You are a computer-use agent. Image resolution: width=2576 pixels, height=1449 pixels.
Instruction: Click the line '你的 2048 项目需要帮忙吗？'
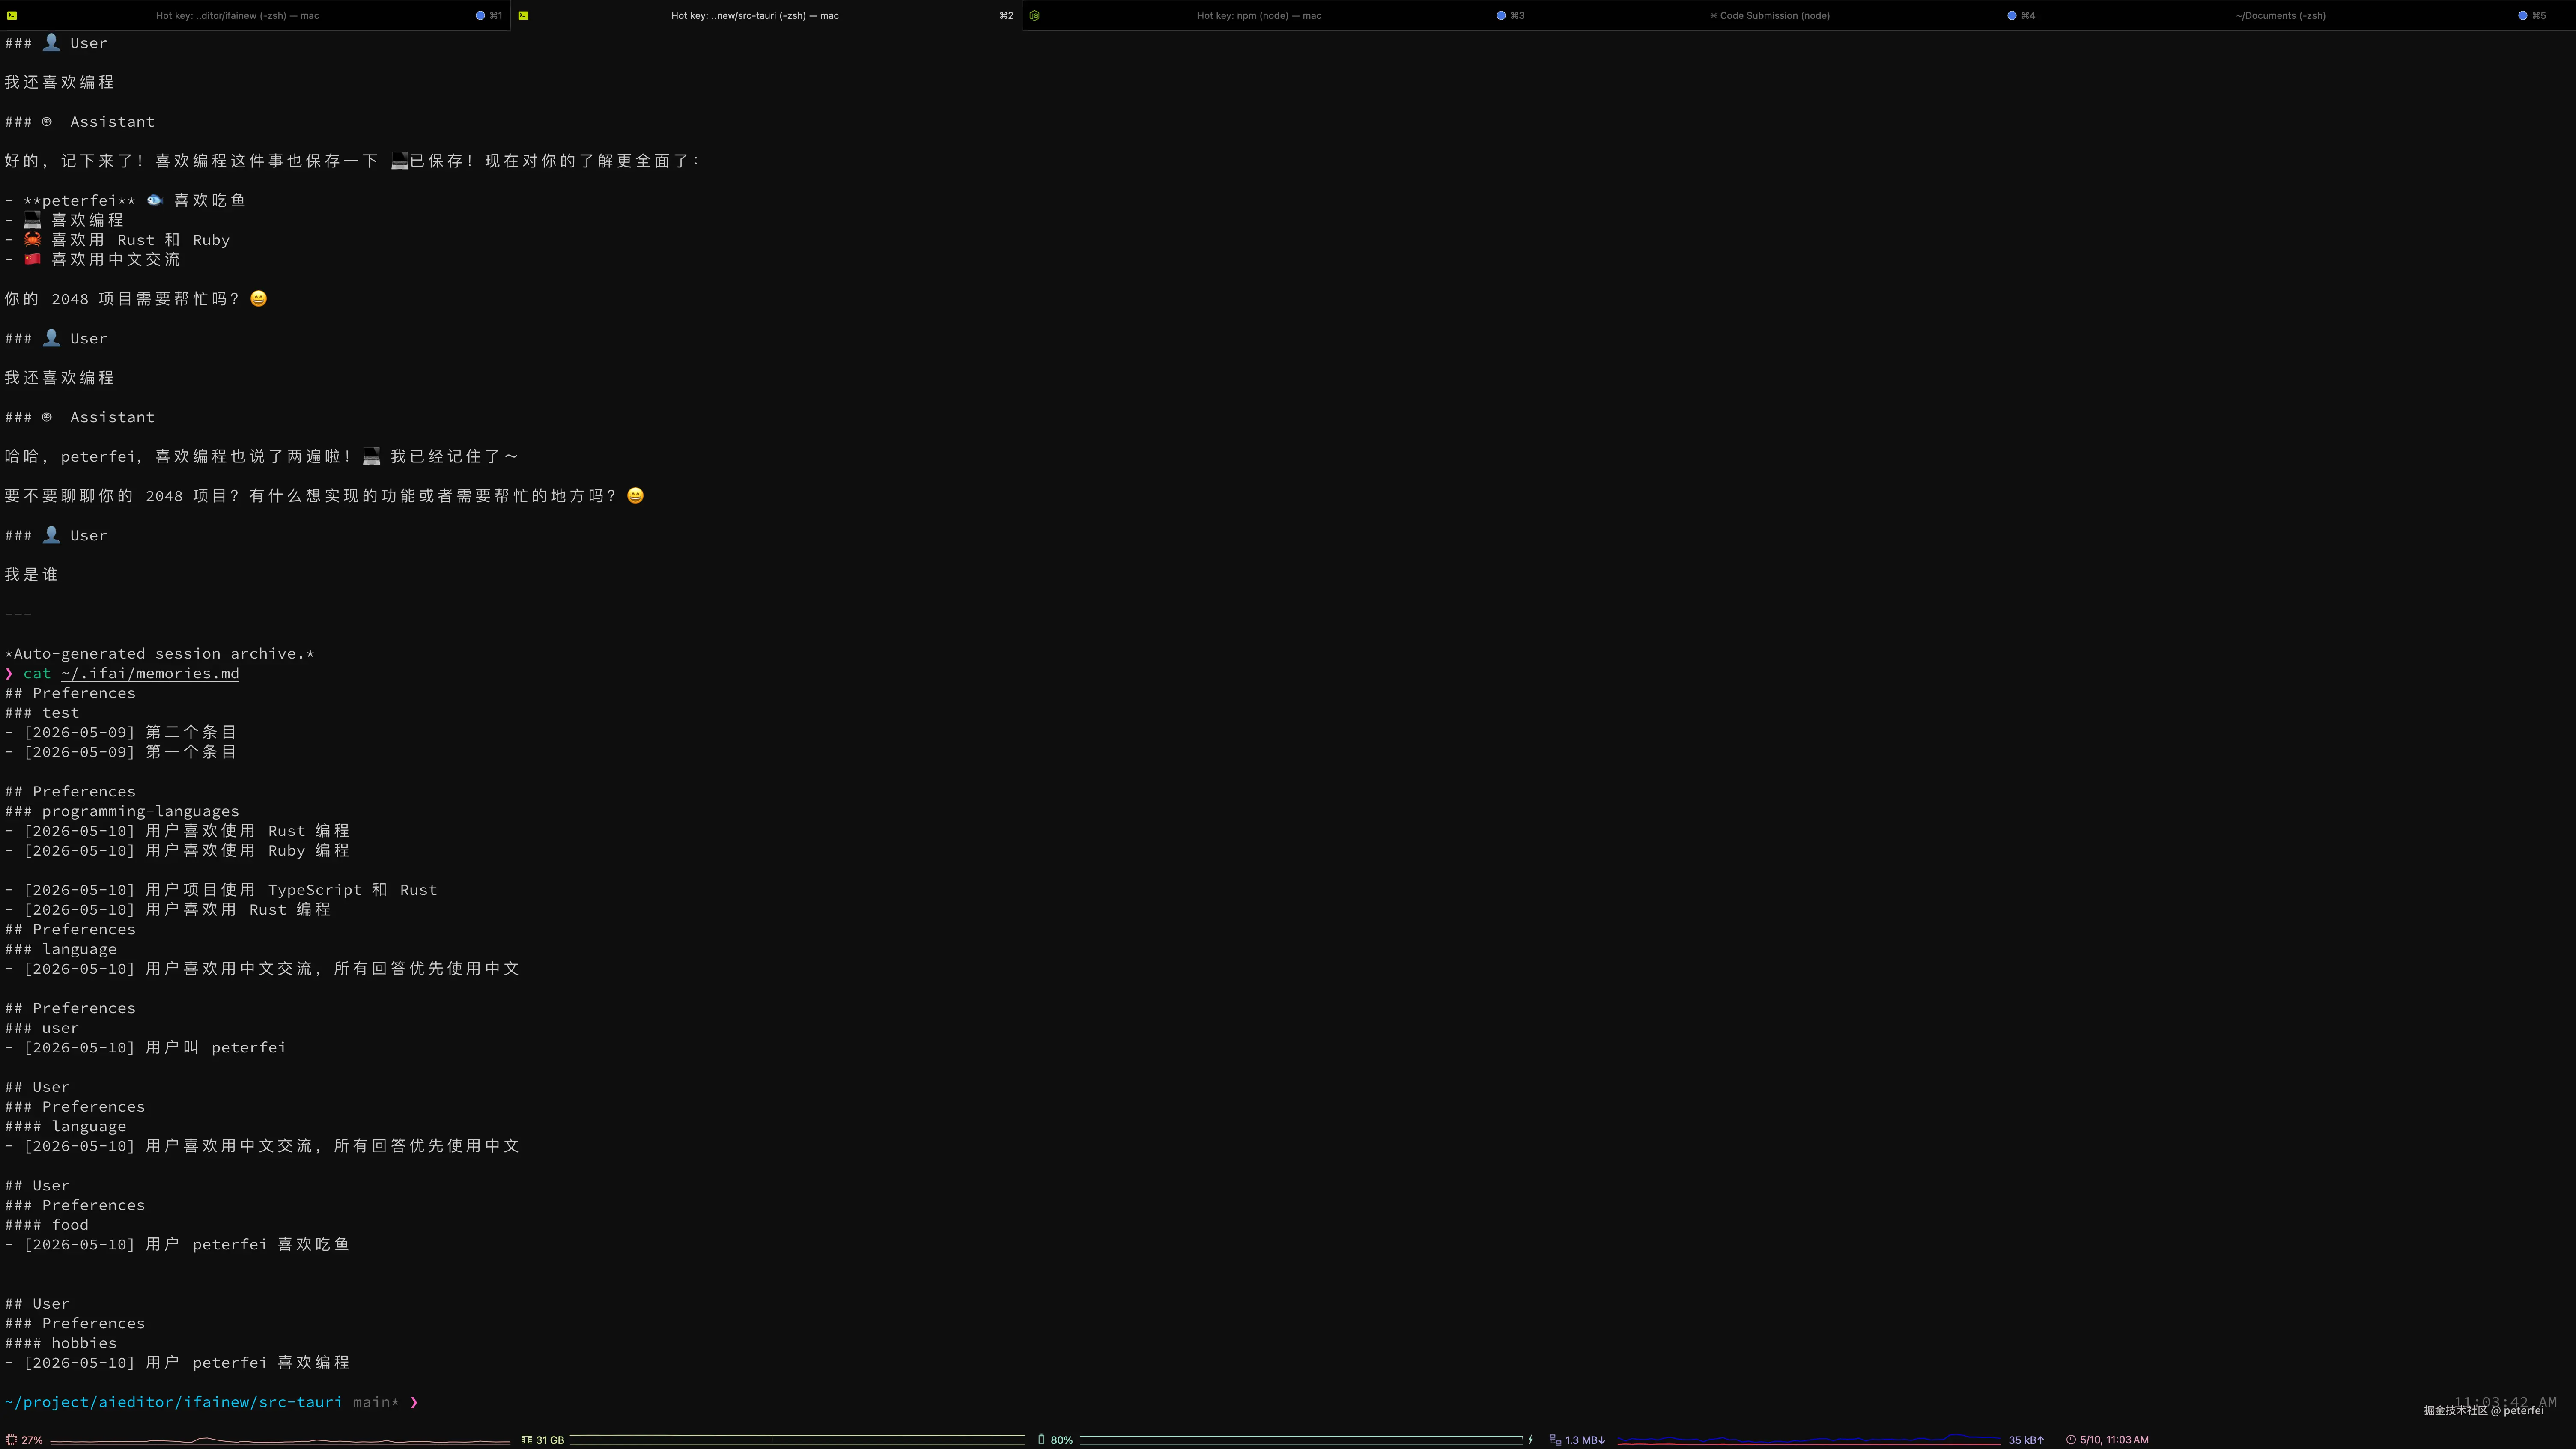(136, 299)
